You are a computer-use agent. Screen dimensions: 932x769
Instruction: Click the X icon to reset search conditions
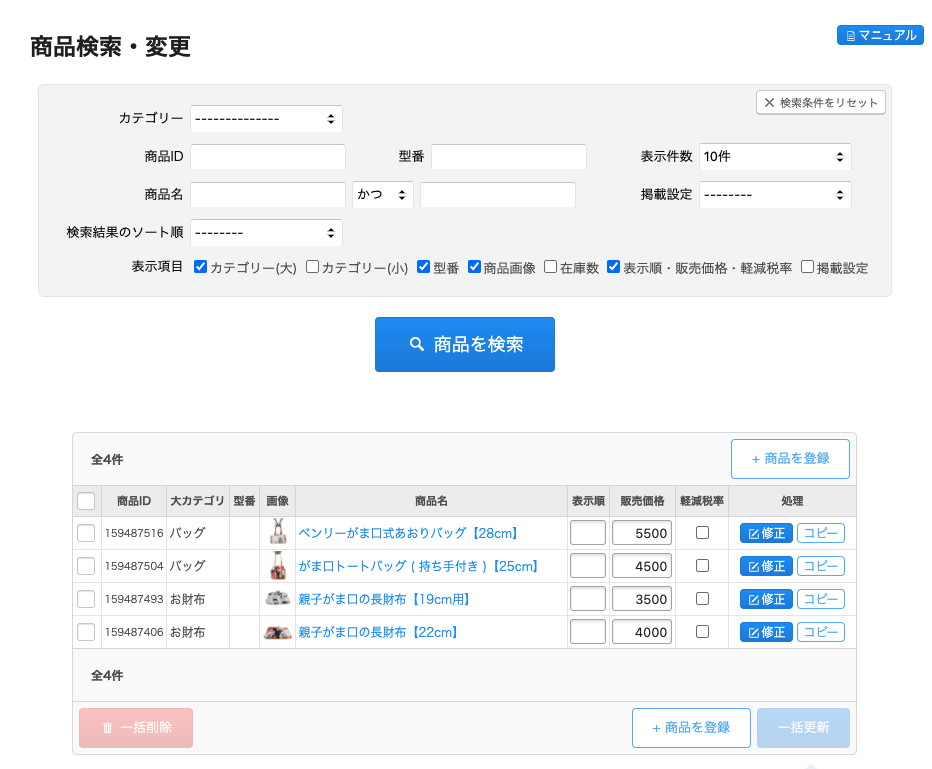coord(769,102)
